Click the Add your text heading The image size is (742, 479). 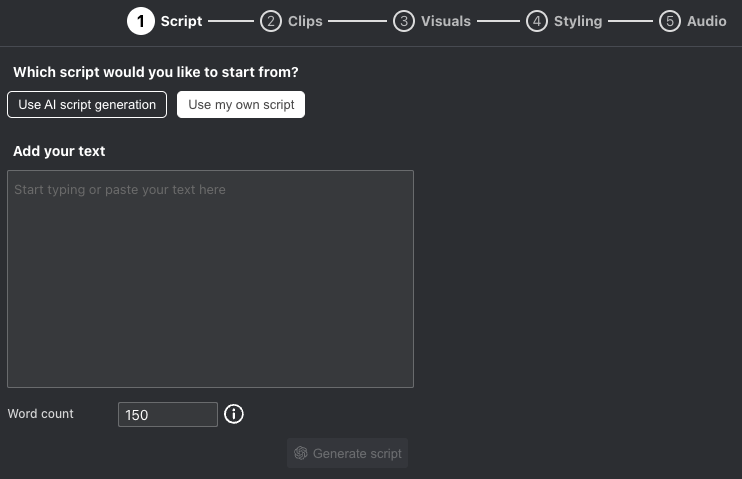pyautogui.click(x=59, y=151)
